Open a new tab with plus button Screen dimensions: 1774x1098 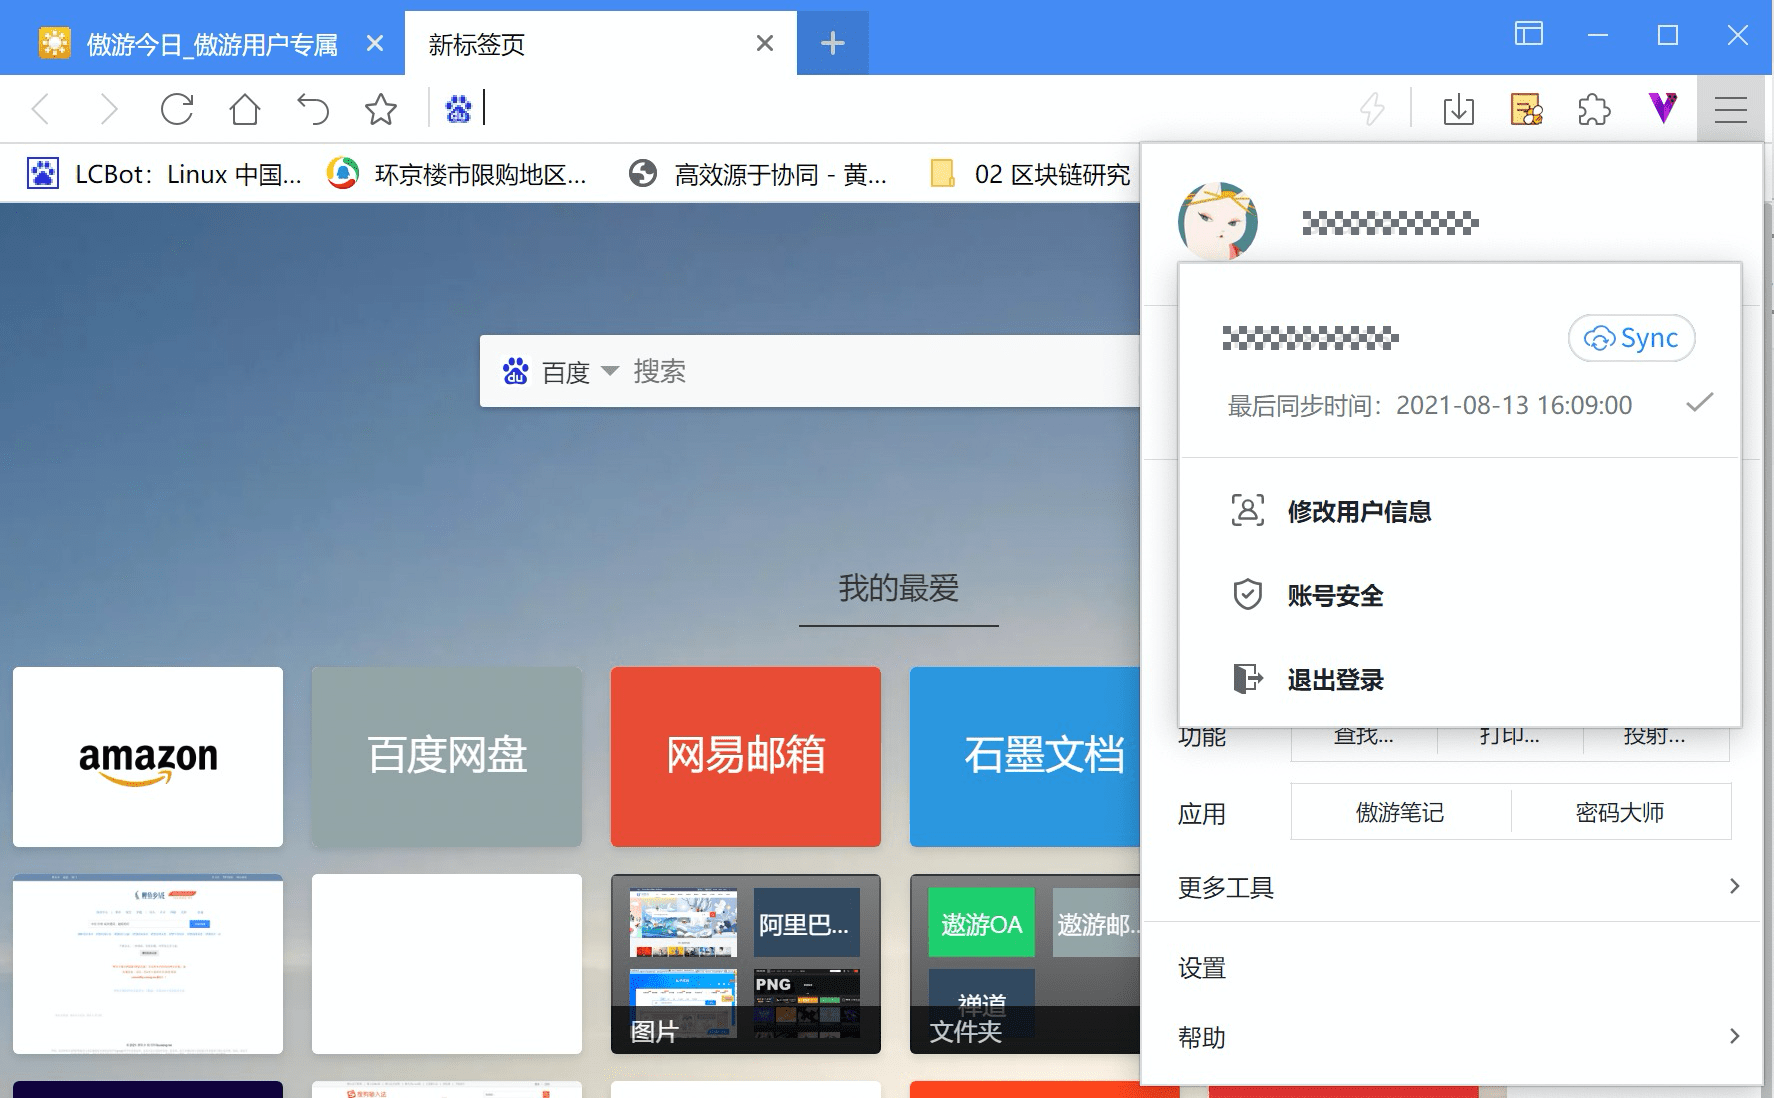click(832, 43)
